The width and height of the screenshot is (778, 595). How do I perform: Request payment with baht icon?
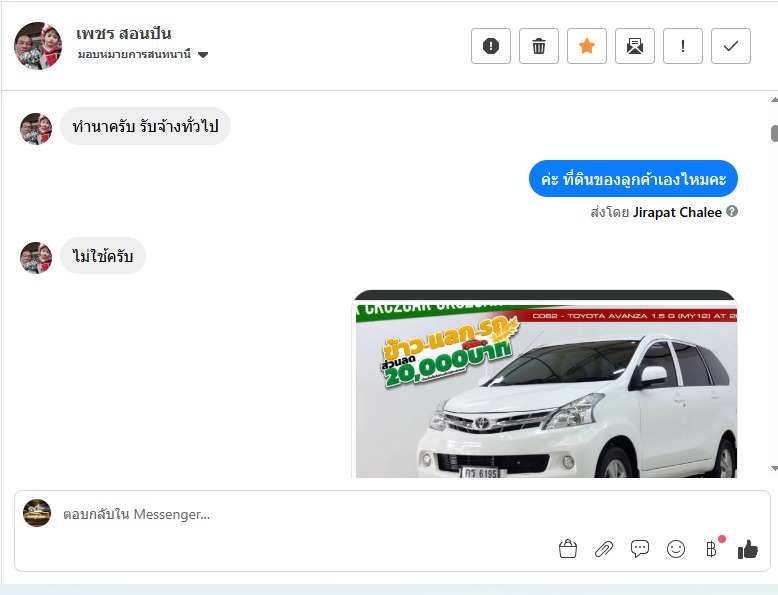click(712, 549)
